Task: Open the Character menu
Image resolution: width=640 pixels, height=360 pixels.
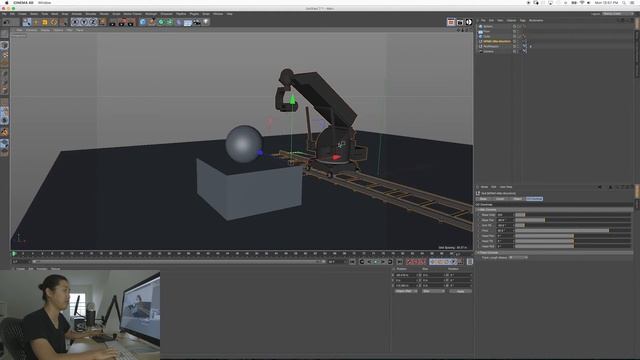Action: 166,14
